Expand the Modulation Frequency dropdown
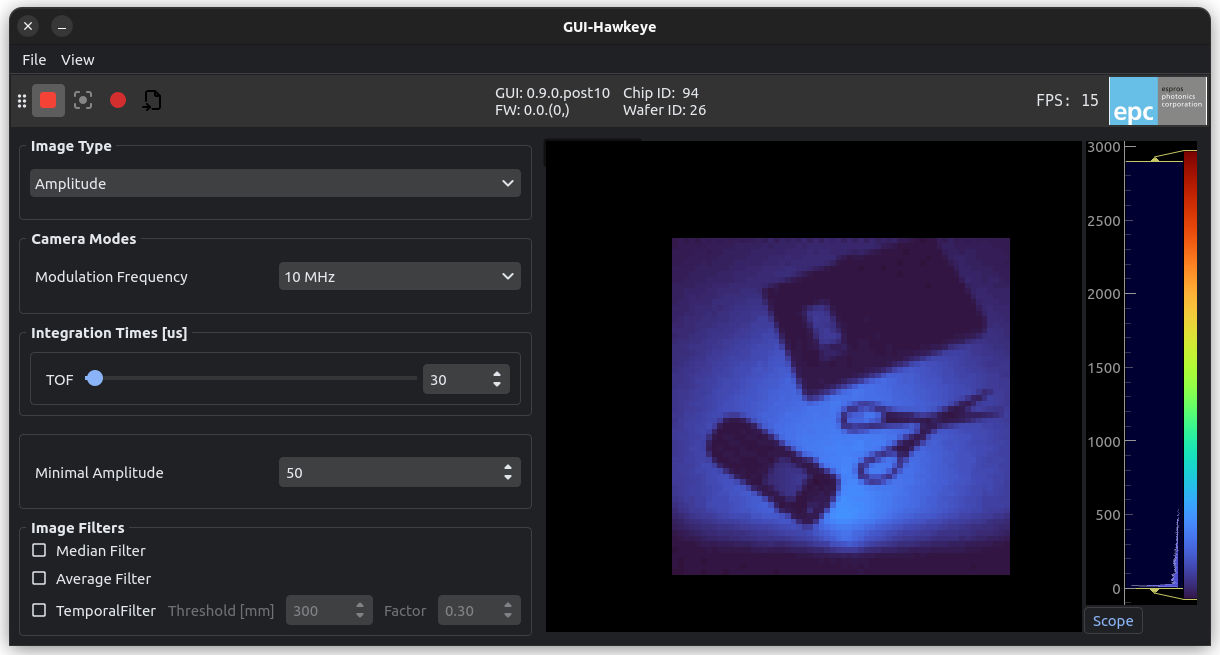 point(400,276)
